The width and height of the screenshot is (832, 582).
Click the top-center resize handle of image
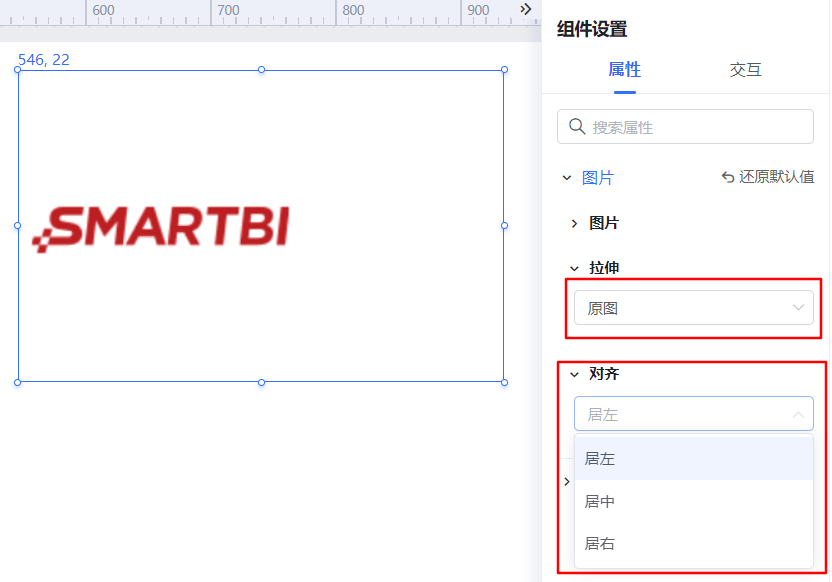click(x=261, y=70)
